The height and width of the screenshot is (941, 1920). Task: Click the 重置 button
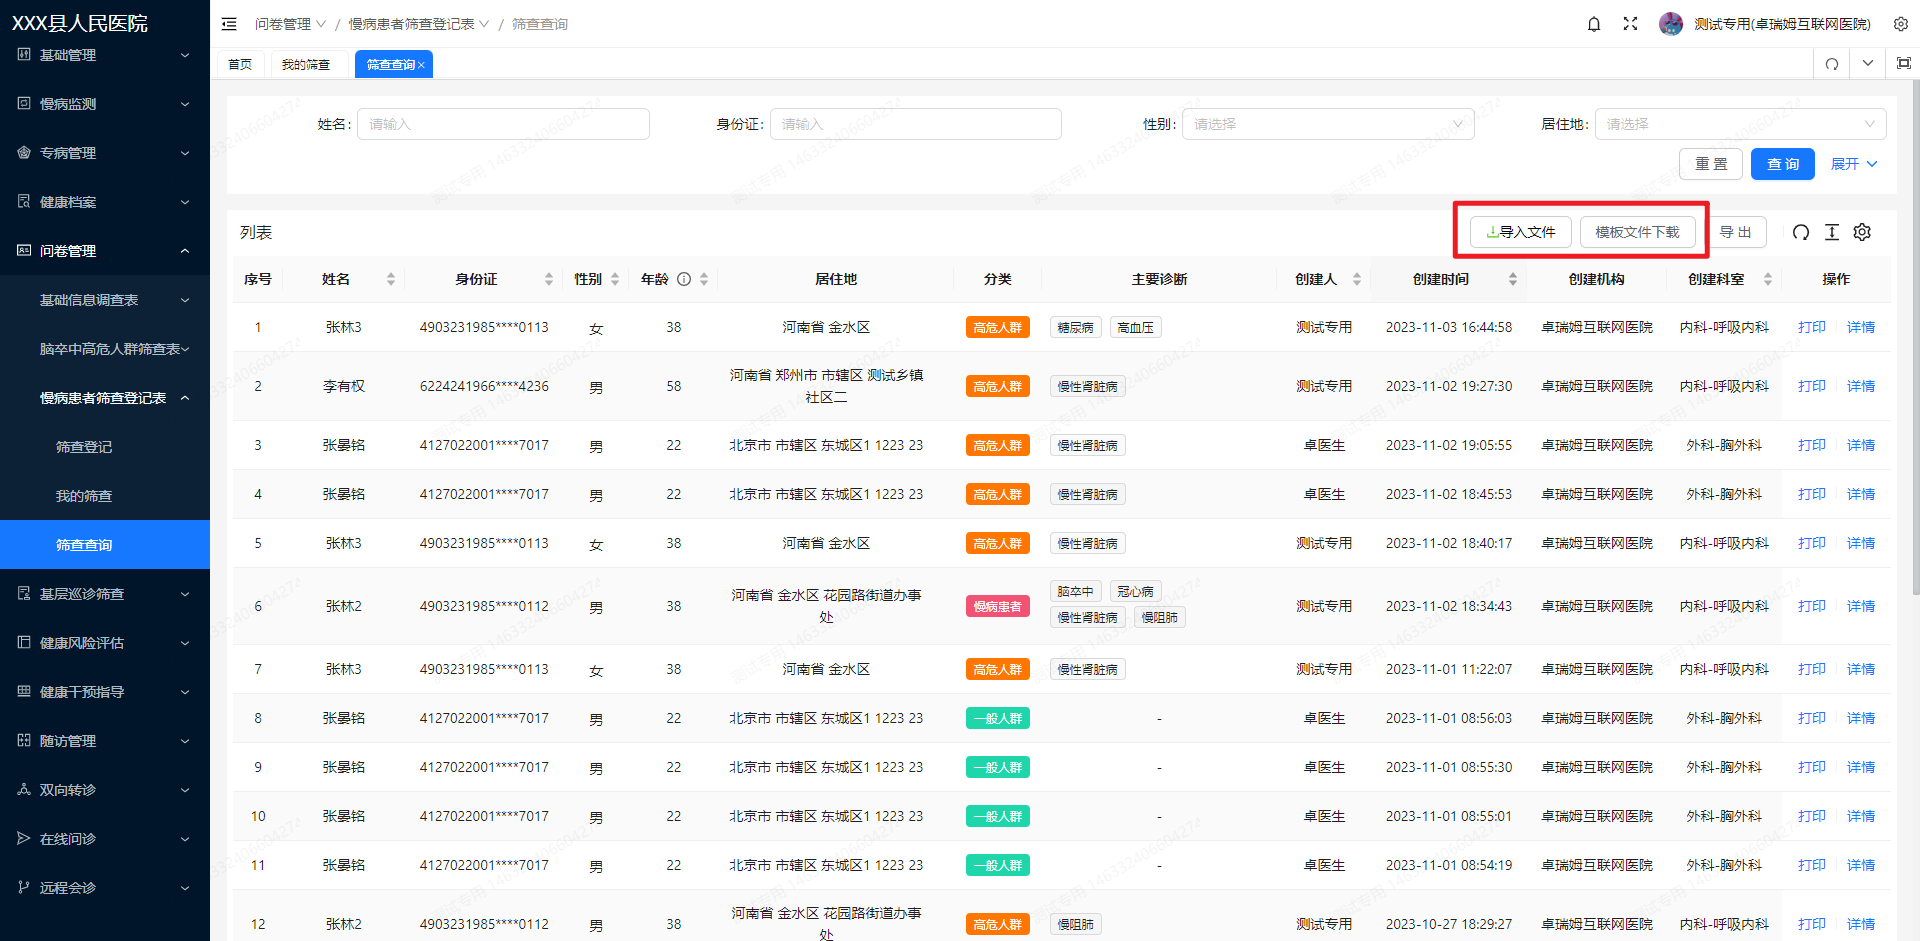tap(1711, 164)
